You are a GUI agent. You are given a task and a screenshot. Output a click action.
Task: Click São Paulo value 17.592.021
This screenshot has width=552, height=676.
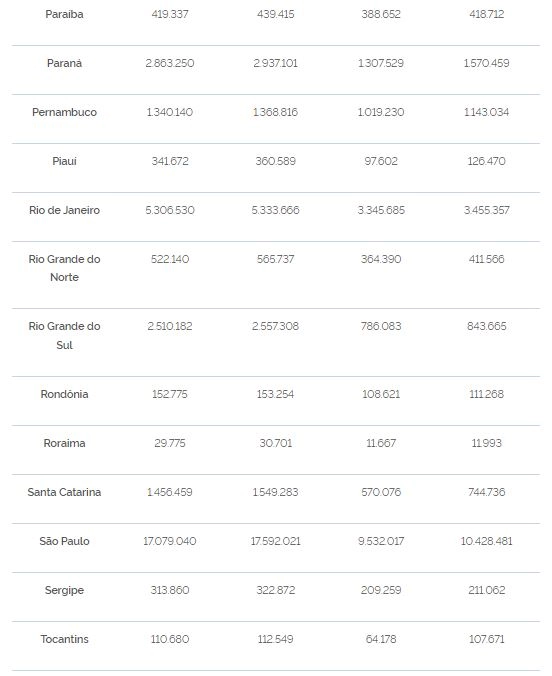[276, 541]
